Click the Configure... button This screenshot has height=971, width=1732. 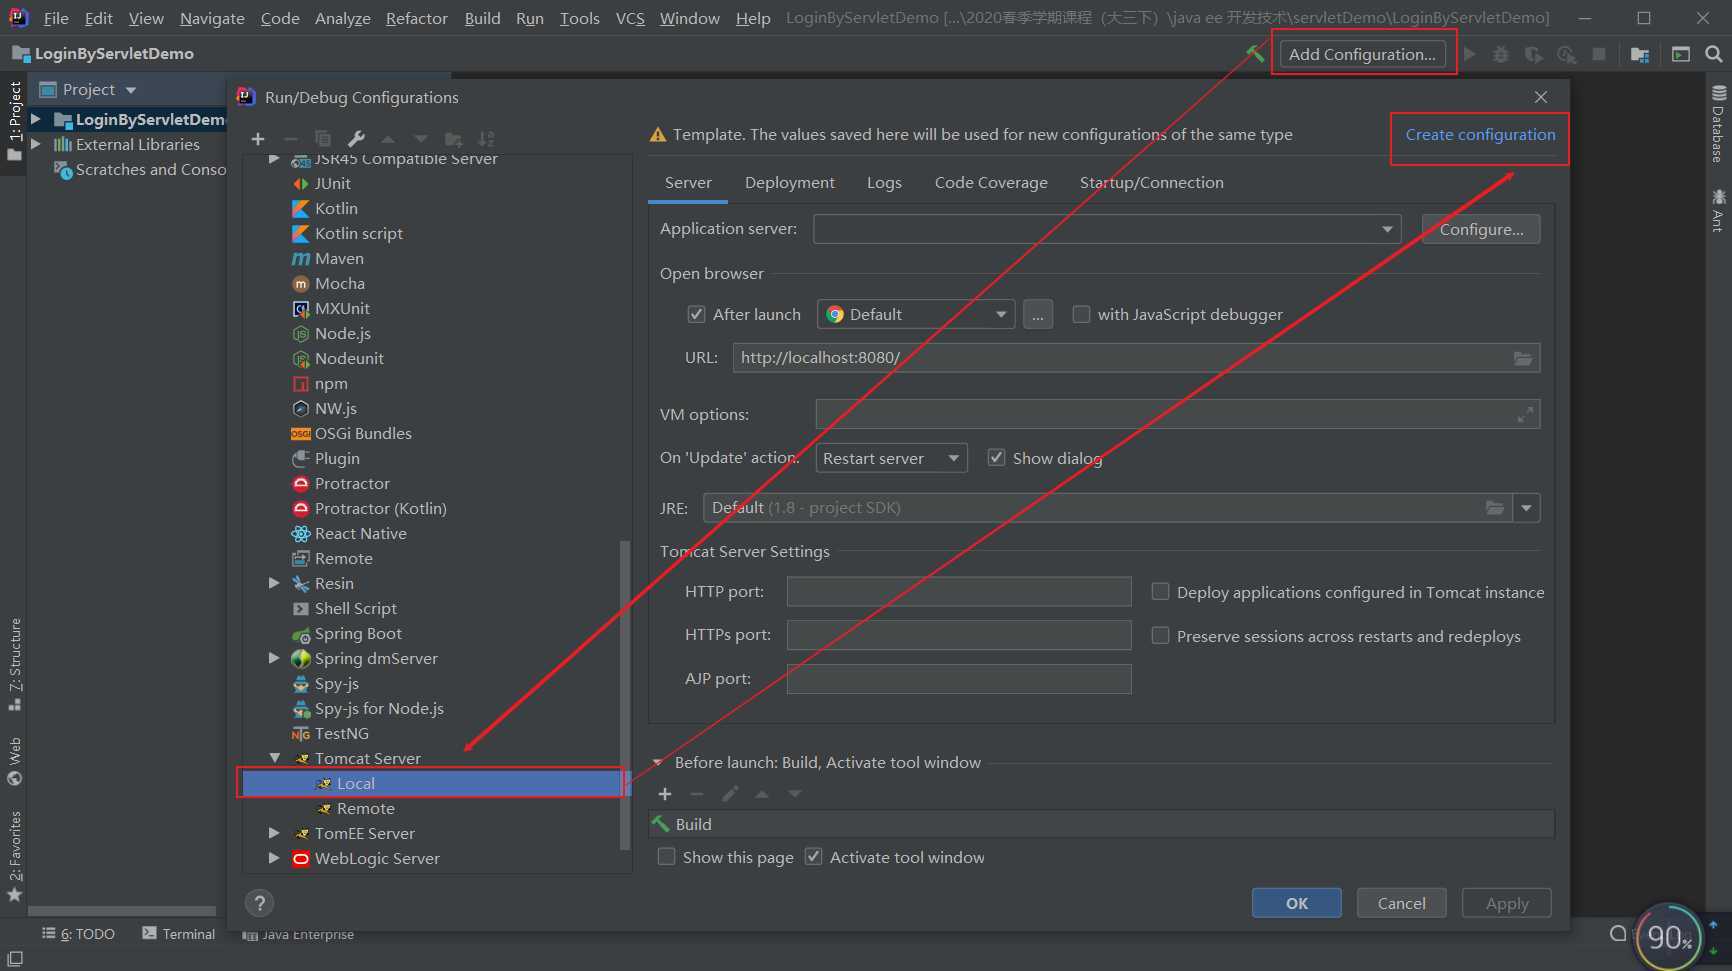(x=1481, y=229)
